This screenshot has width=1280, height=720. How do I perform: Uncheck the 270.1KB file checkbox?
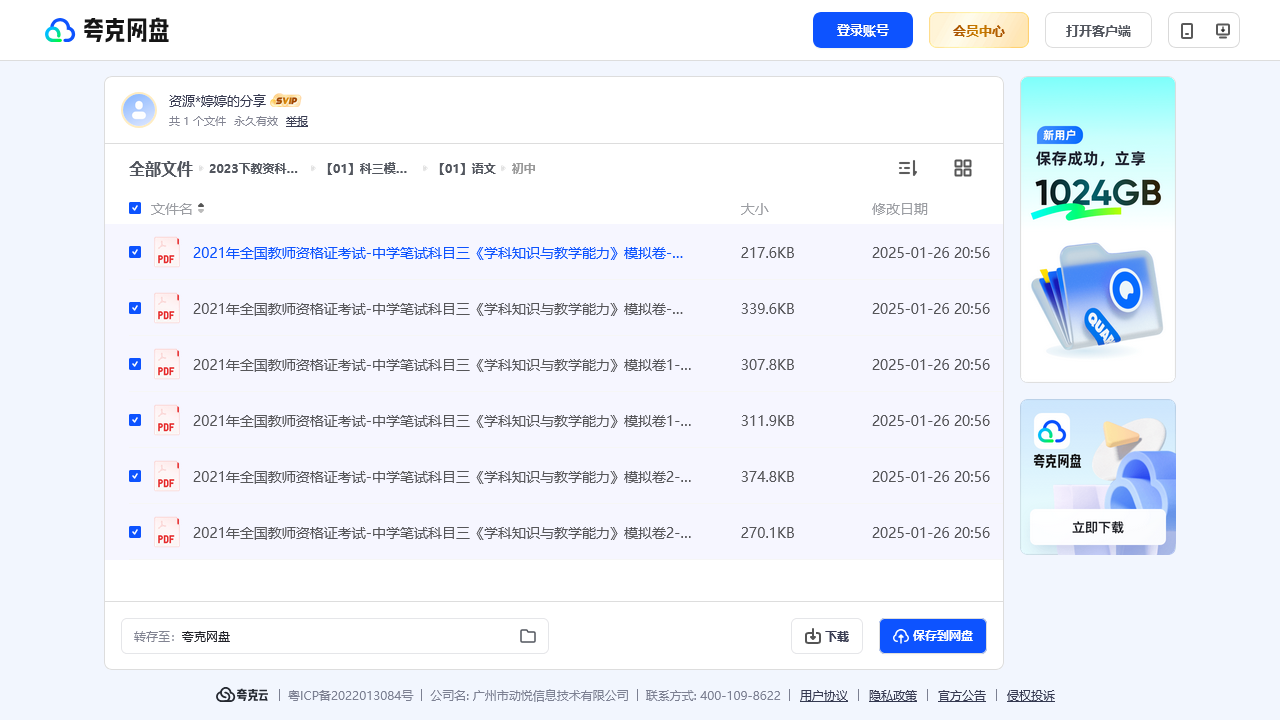pos(135,532)
